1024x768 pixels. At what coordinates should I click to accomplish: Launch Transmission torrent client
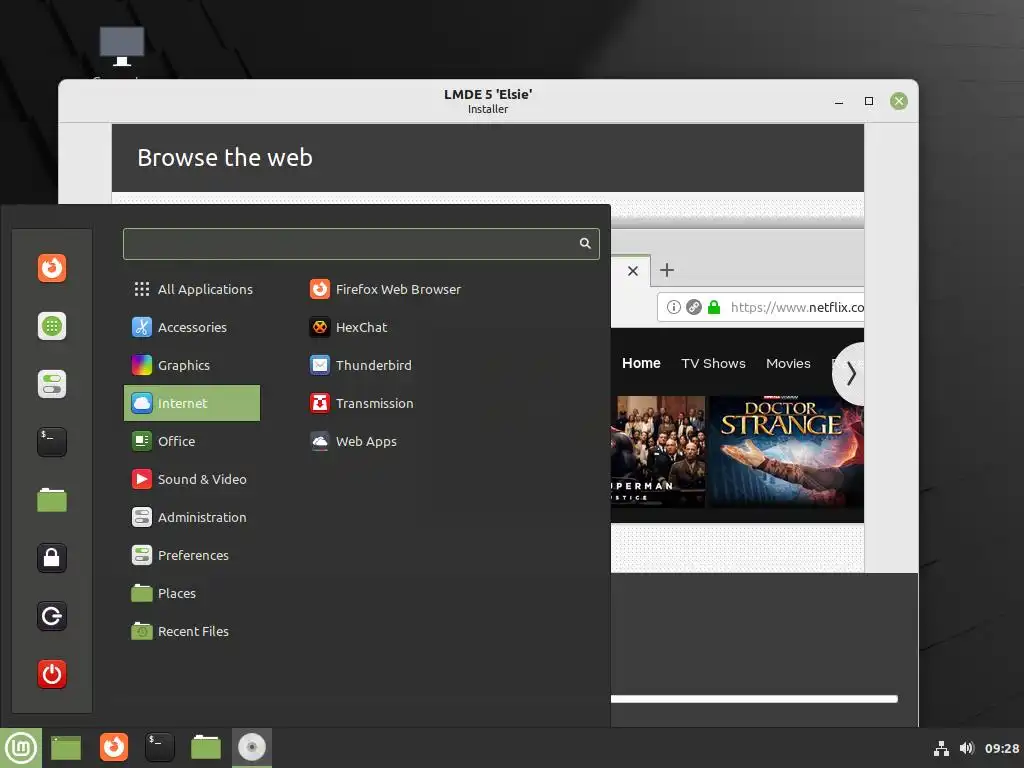pyautogui.click(x=362, y=403)
